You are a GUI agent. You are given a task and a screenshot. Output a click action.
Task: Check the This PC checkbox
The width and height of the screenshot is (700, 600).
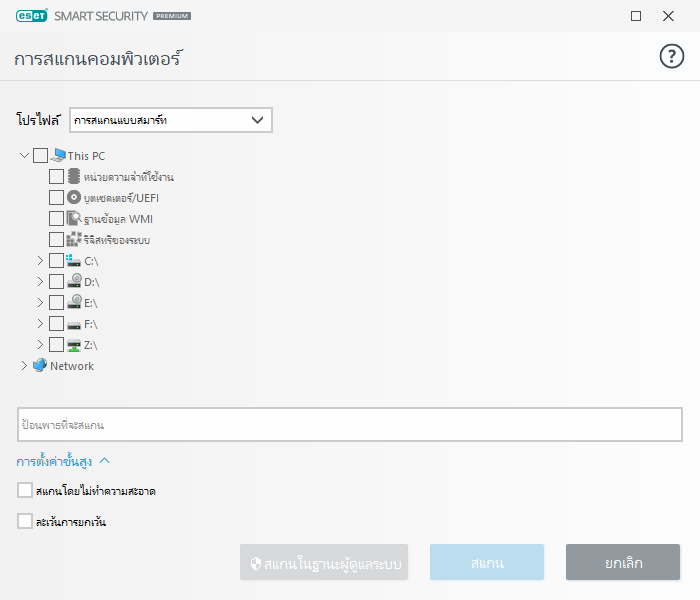click(40, 155)
